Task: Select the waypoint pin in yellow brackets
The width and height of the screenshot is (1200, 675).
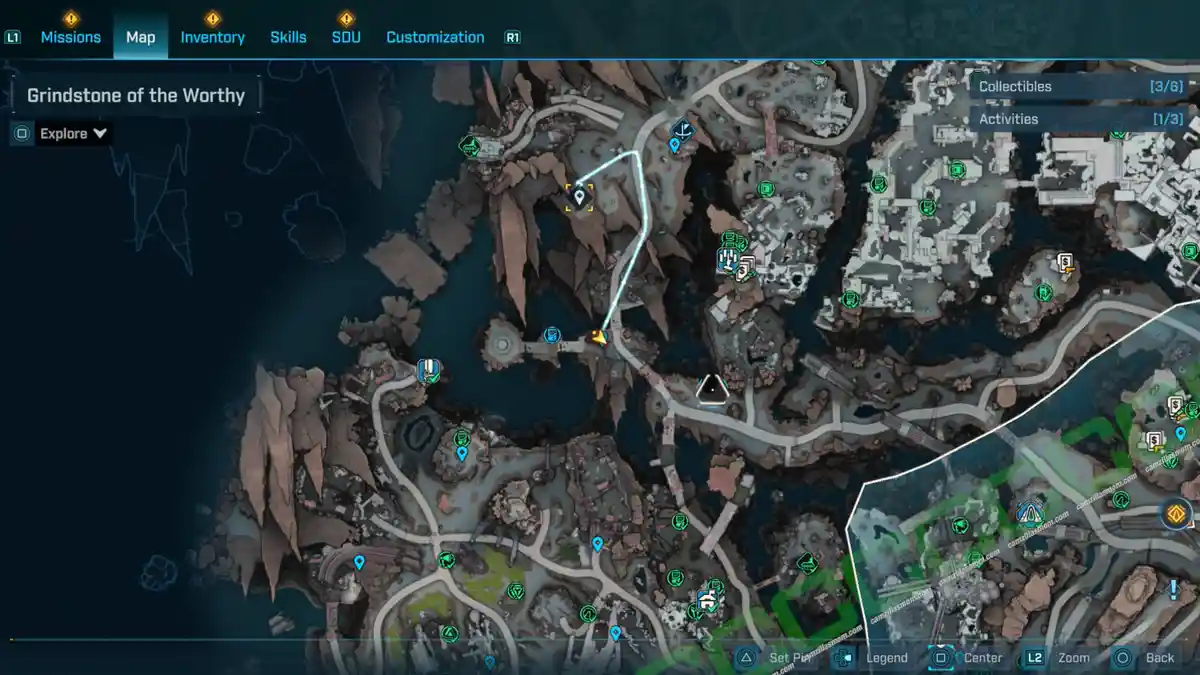Action: [579, 197]
